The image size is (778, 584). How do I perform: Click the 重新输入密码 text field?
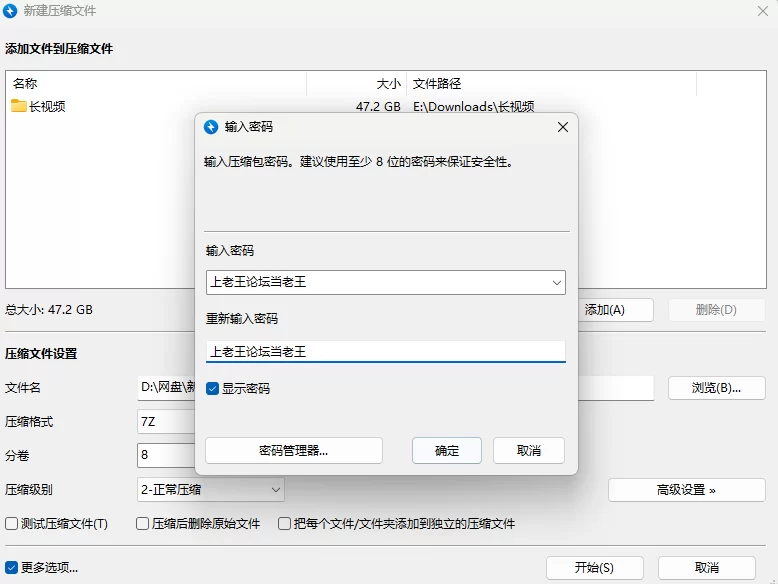[386, 352]
